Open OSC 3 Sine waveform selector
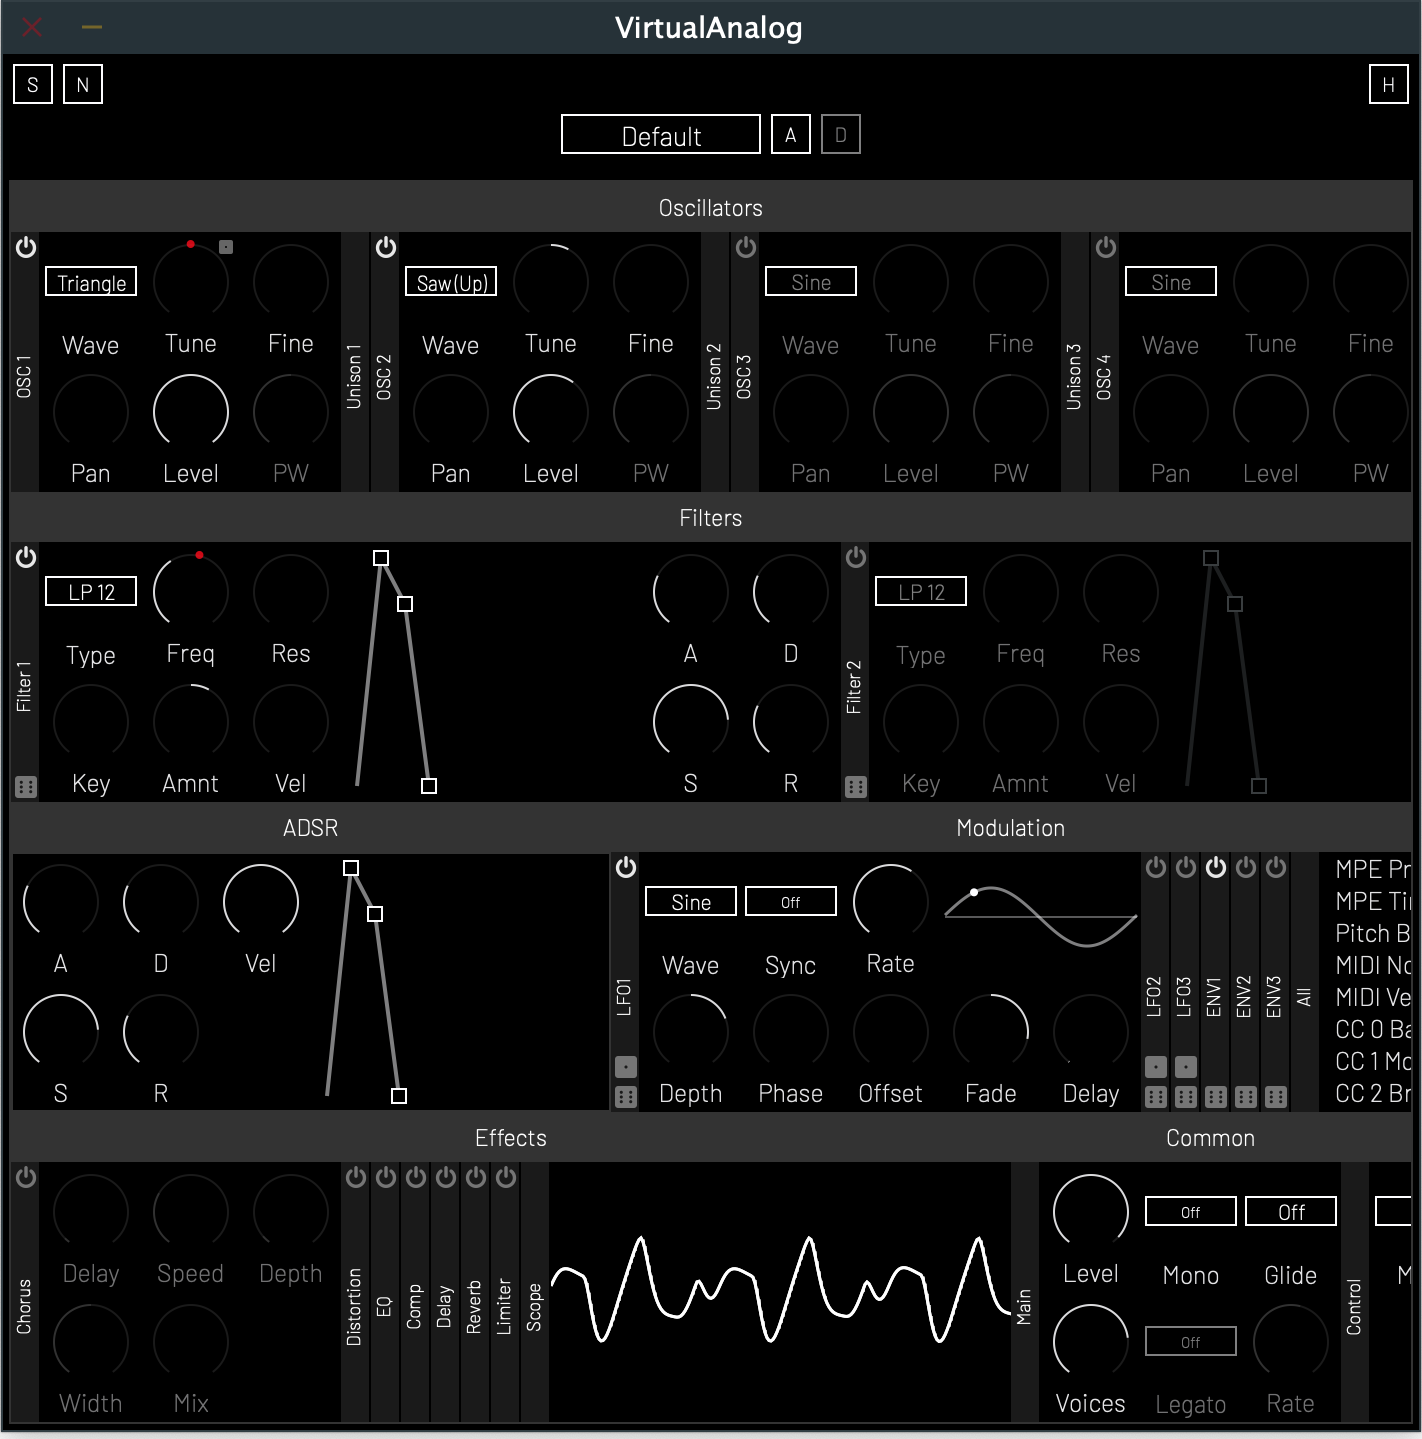Image resolution: width=1422 pixels, height=1439 pixels. coord(811,282)
